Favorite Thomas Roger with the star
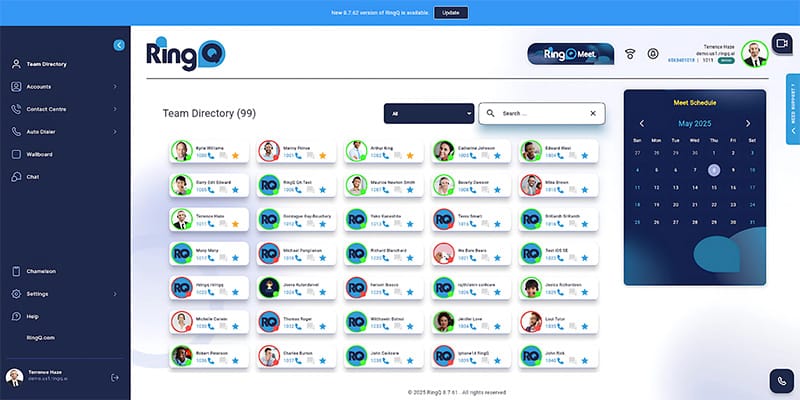800x400 pixels. point(322,327)
